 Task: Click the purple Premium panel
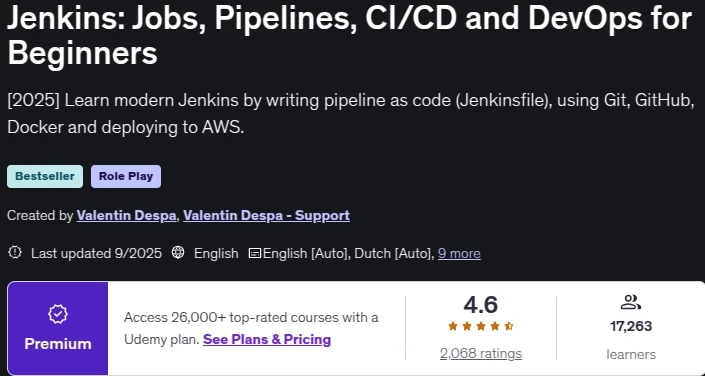(x=58, y=328)
